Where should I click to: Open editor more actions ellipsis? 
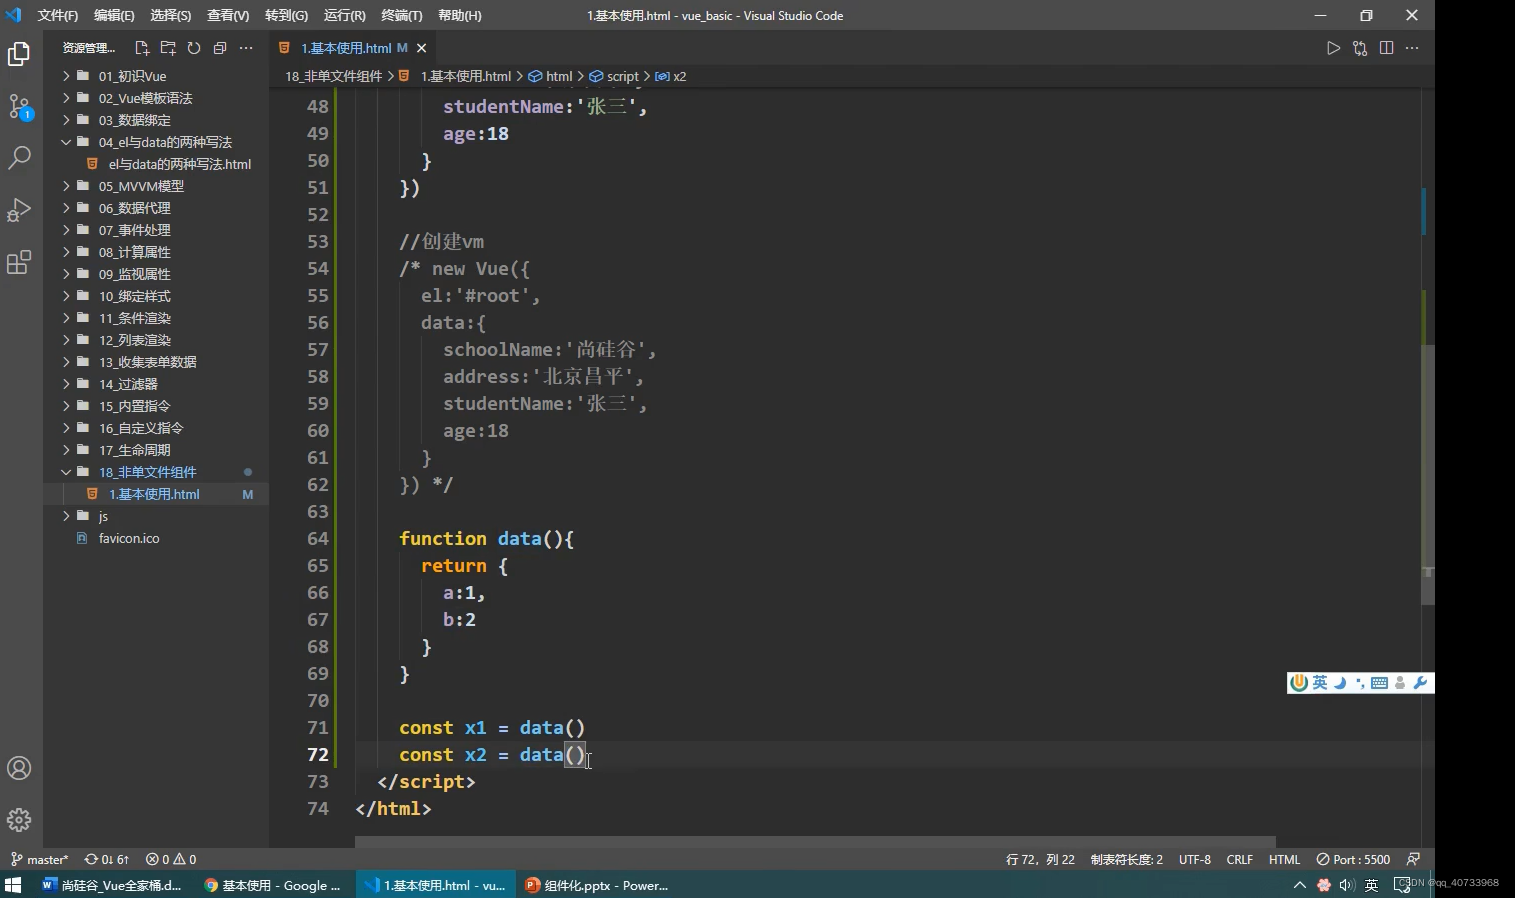point(1412,48)
